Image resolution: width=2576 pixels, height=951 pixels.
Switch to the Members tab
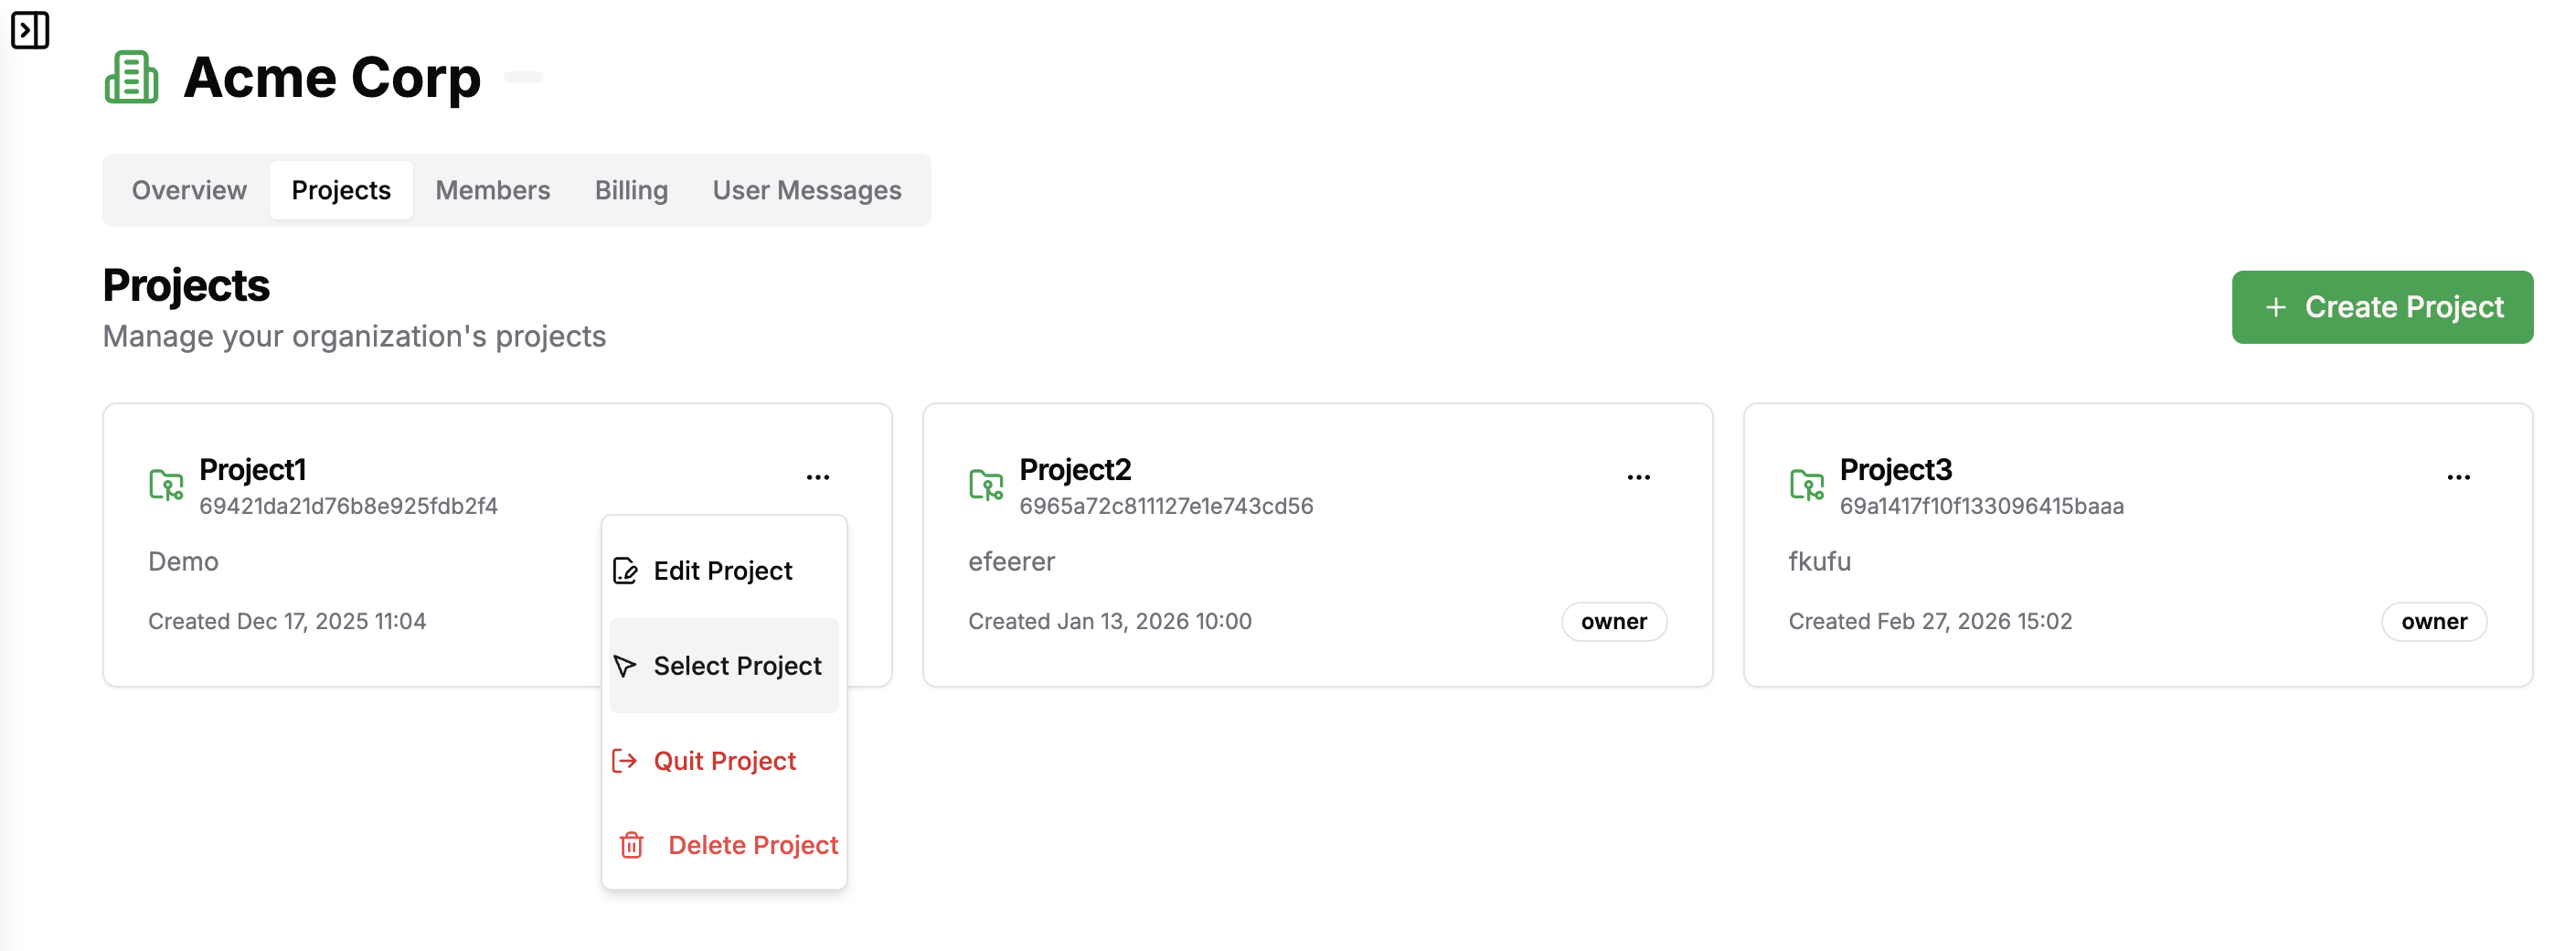pyautogui.click(x=492, y=190)
